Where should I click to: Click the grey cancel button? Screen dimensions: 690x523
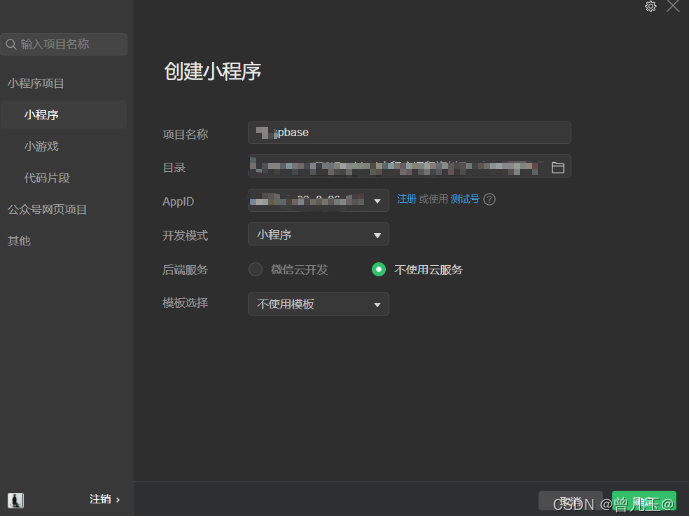click(x=570, y=501)
